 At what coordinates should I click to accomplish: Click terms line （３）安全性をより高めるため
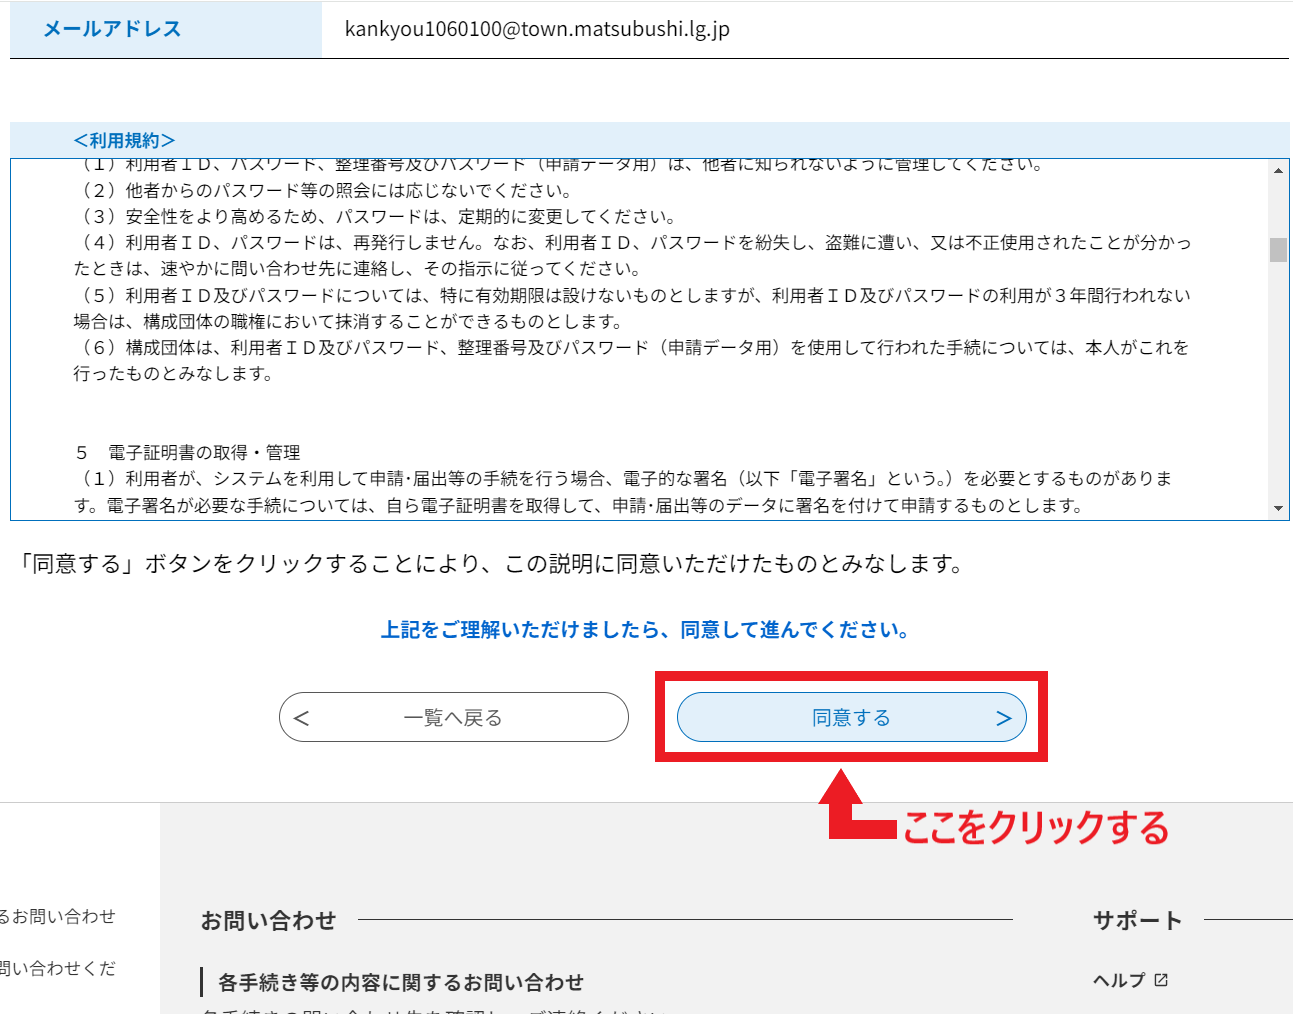click(376, 216)
